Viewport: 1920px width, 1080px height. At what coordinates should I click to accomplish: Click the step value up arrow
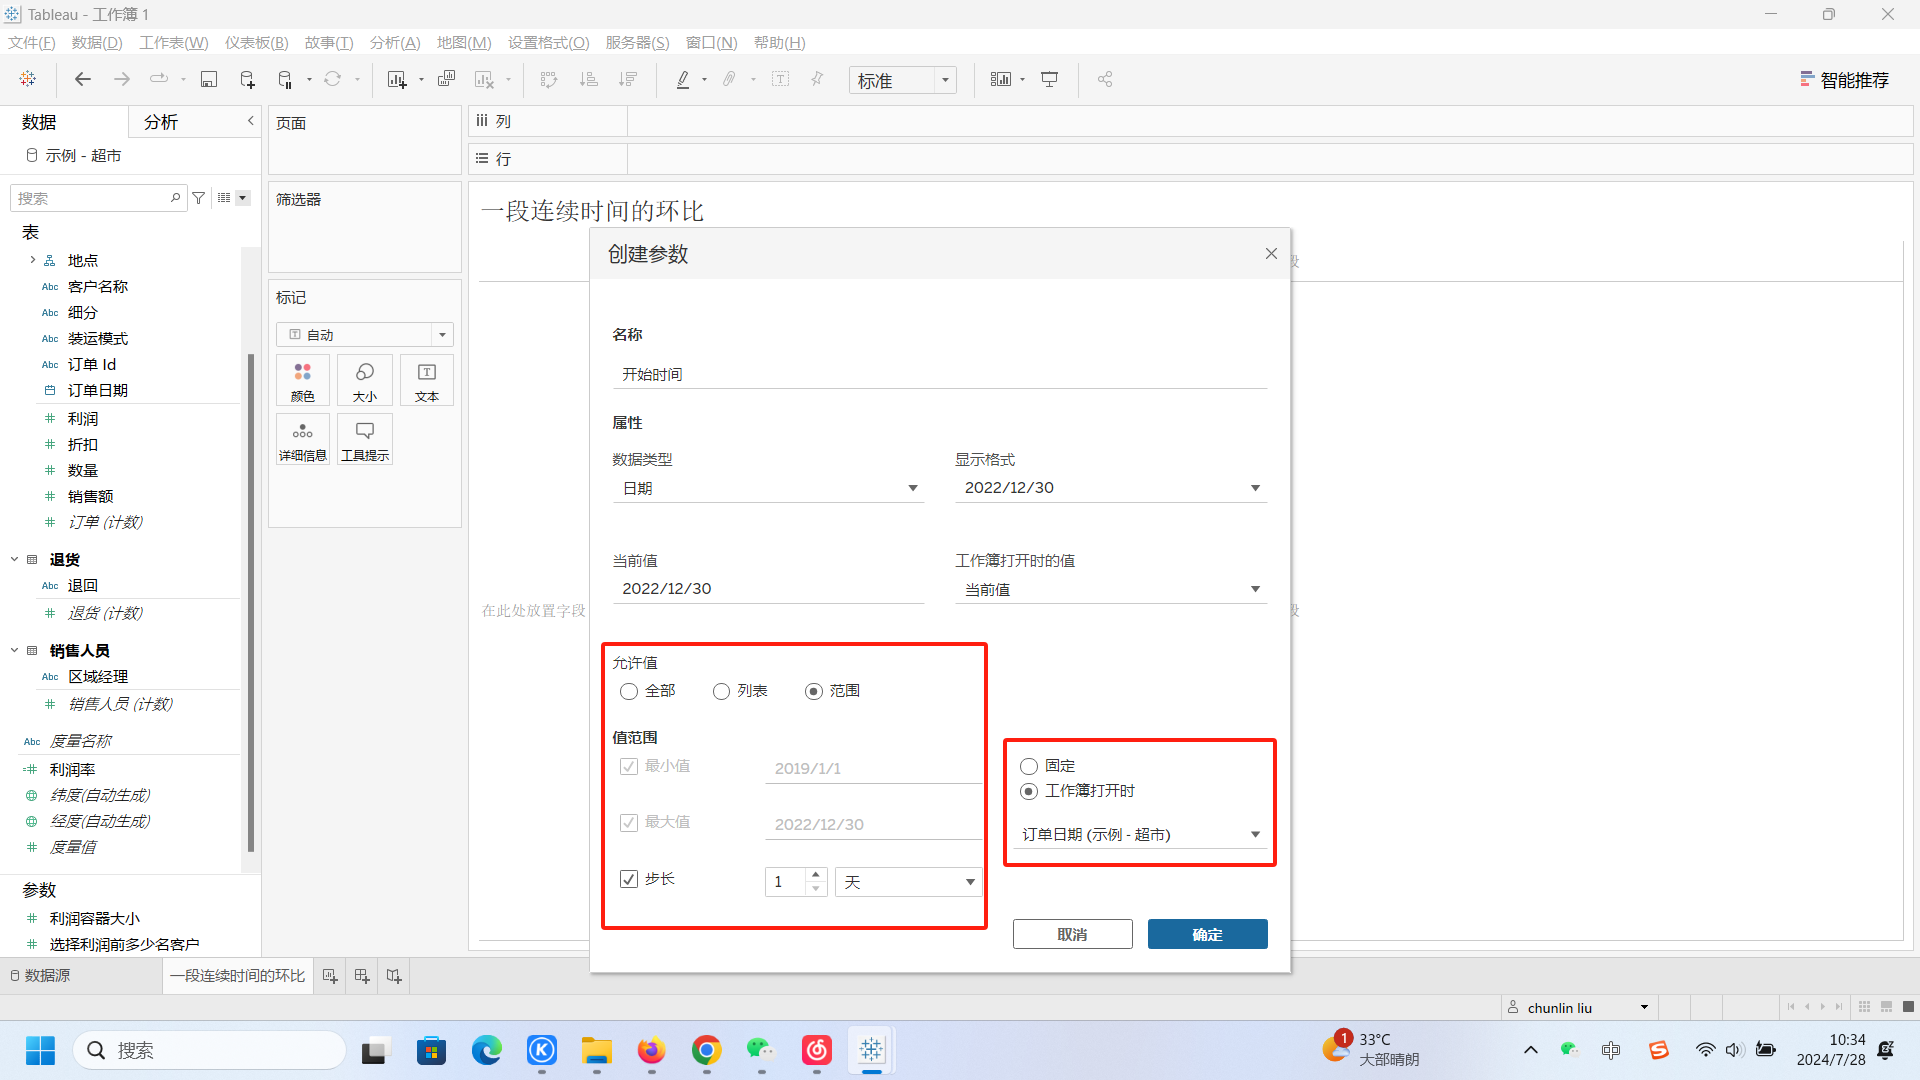pyautogui.click(x=815, y=875)
